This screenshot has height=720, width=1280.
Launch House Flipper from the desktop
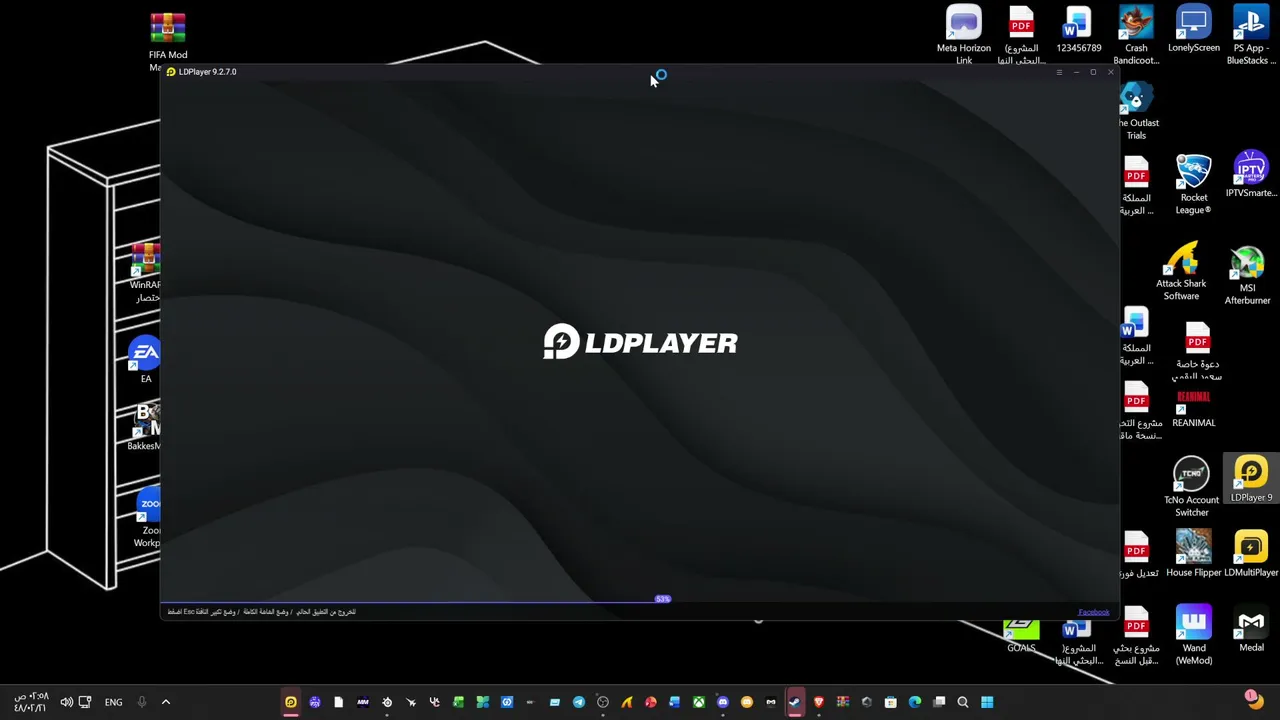coord(1194,554)
